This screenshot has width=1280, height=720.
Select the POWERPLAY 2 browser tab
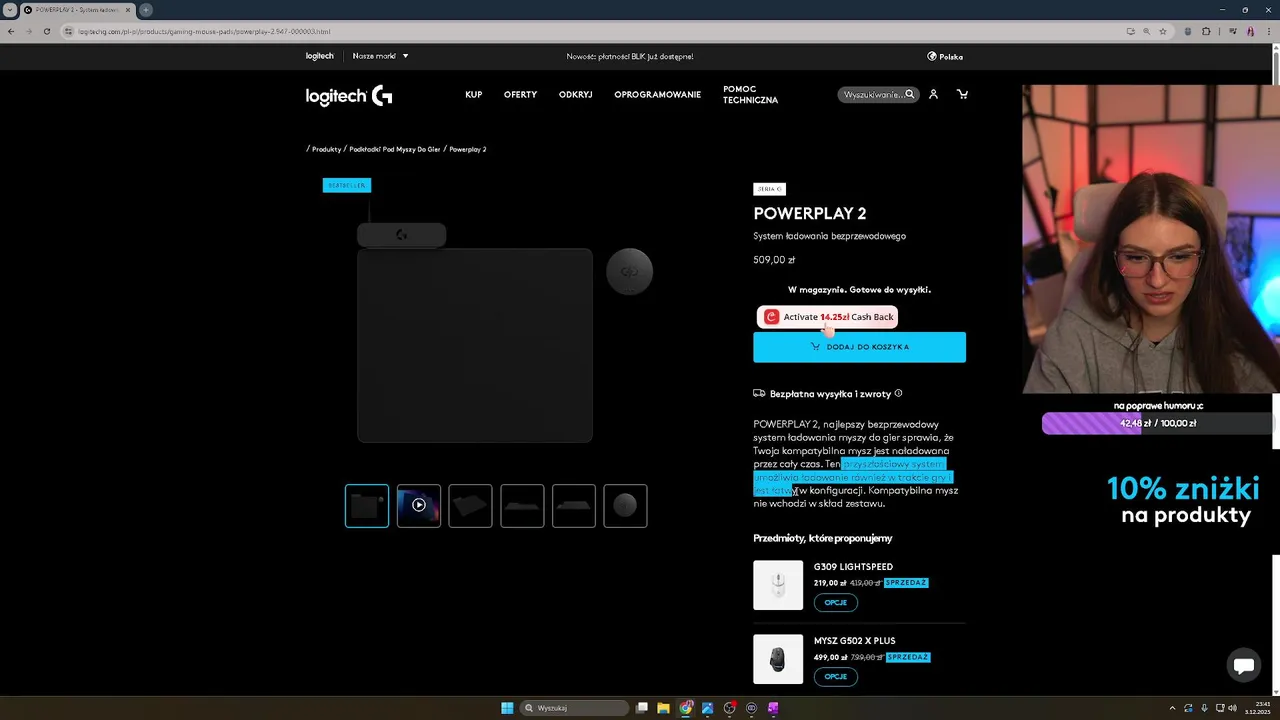(x=76, y=10)
